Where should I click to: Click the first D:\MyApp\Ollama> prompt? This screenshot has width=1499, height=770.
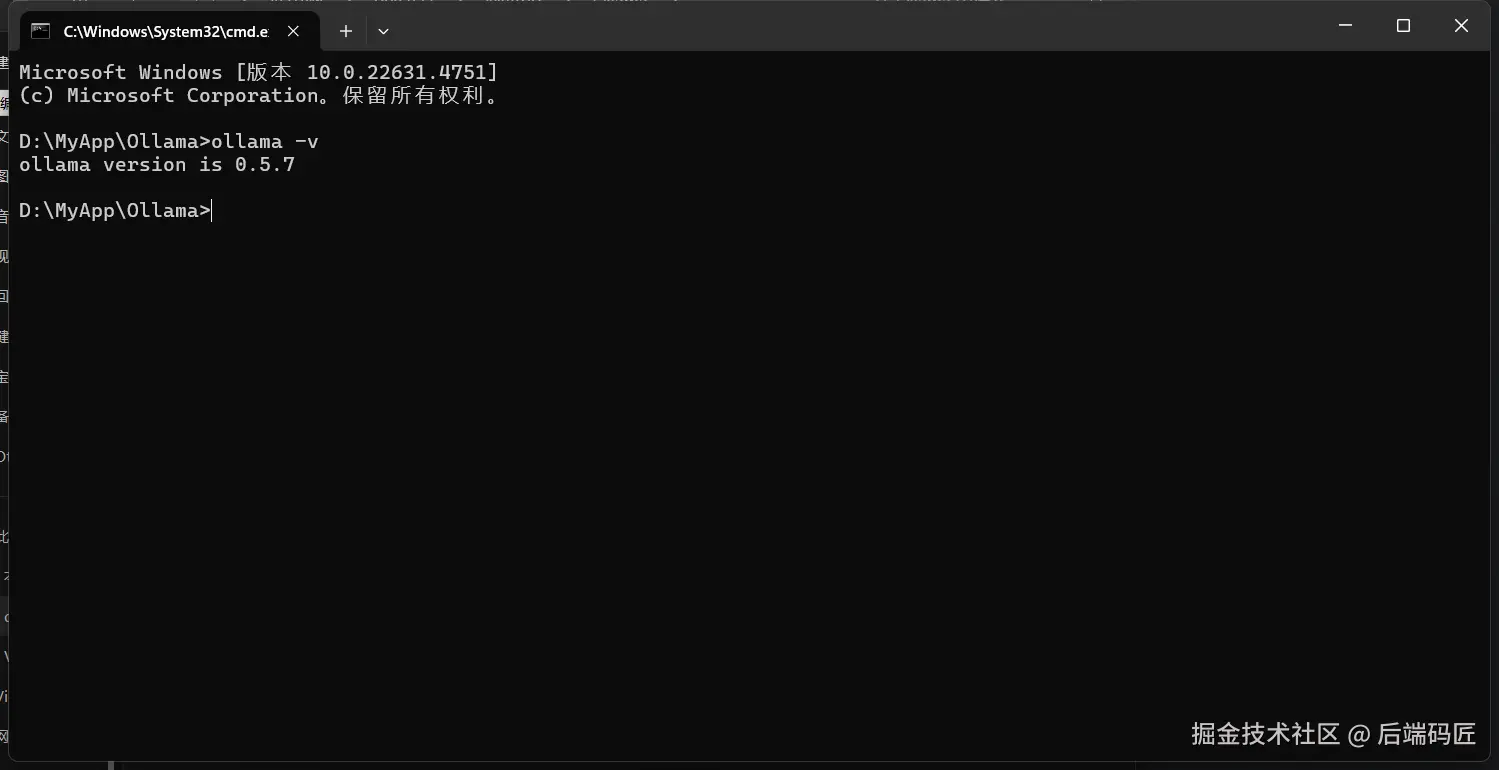115,141
